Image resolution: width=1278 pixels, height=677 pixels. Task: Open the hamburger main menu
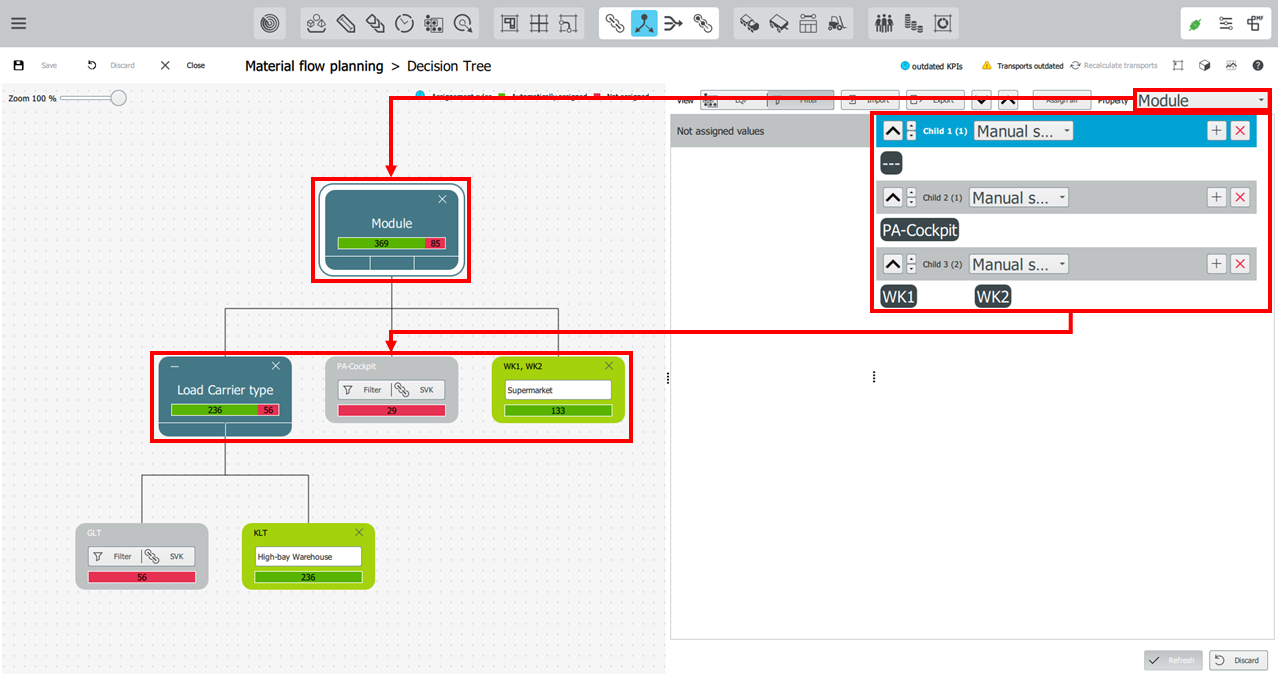[18, 24]
